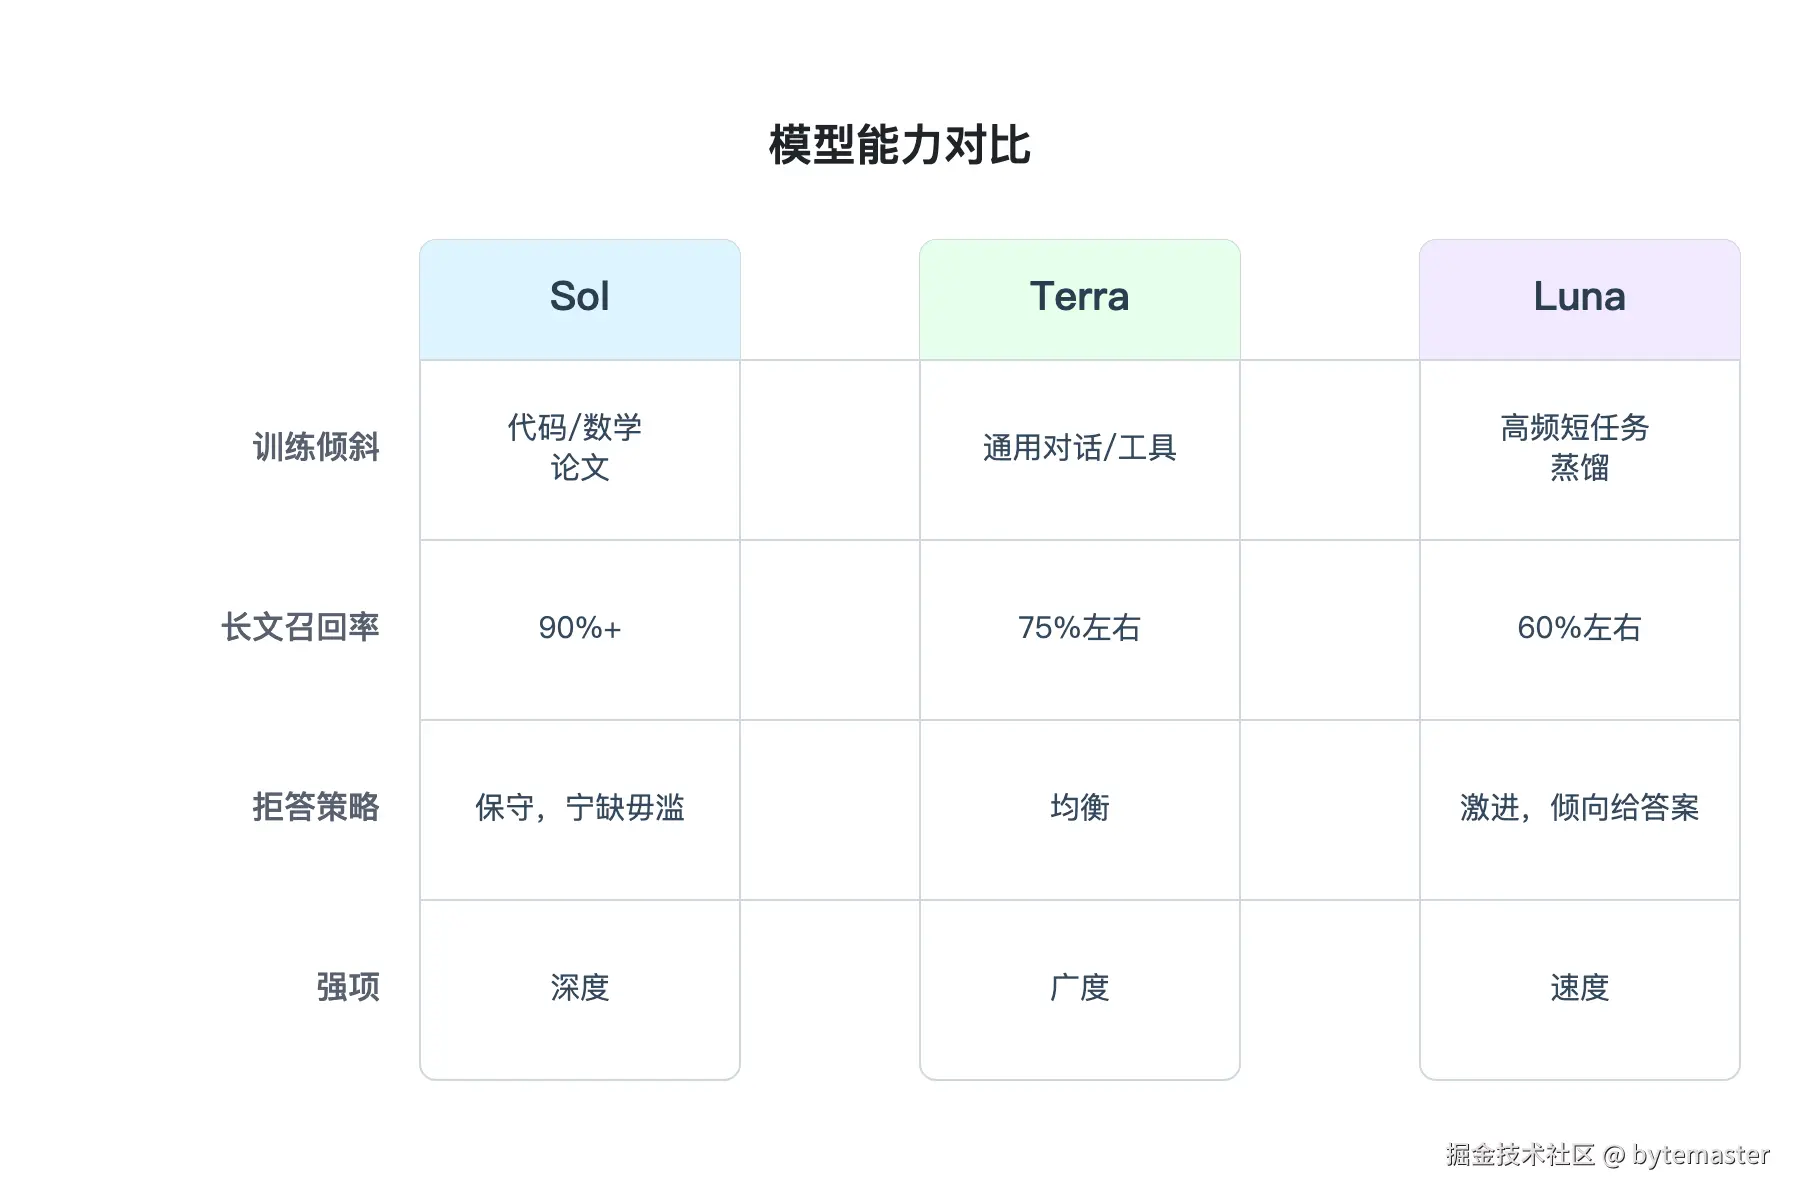Click the 60%左右 recall cell
1800x1200 pixels.
(x=1580, y=630)
